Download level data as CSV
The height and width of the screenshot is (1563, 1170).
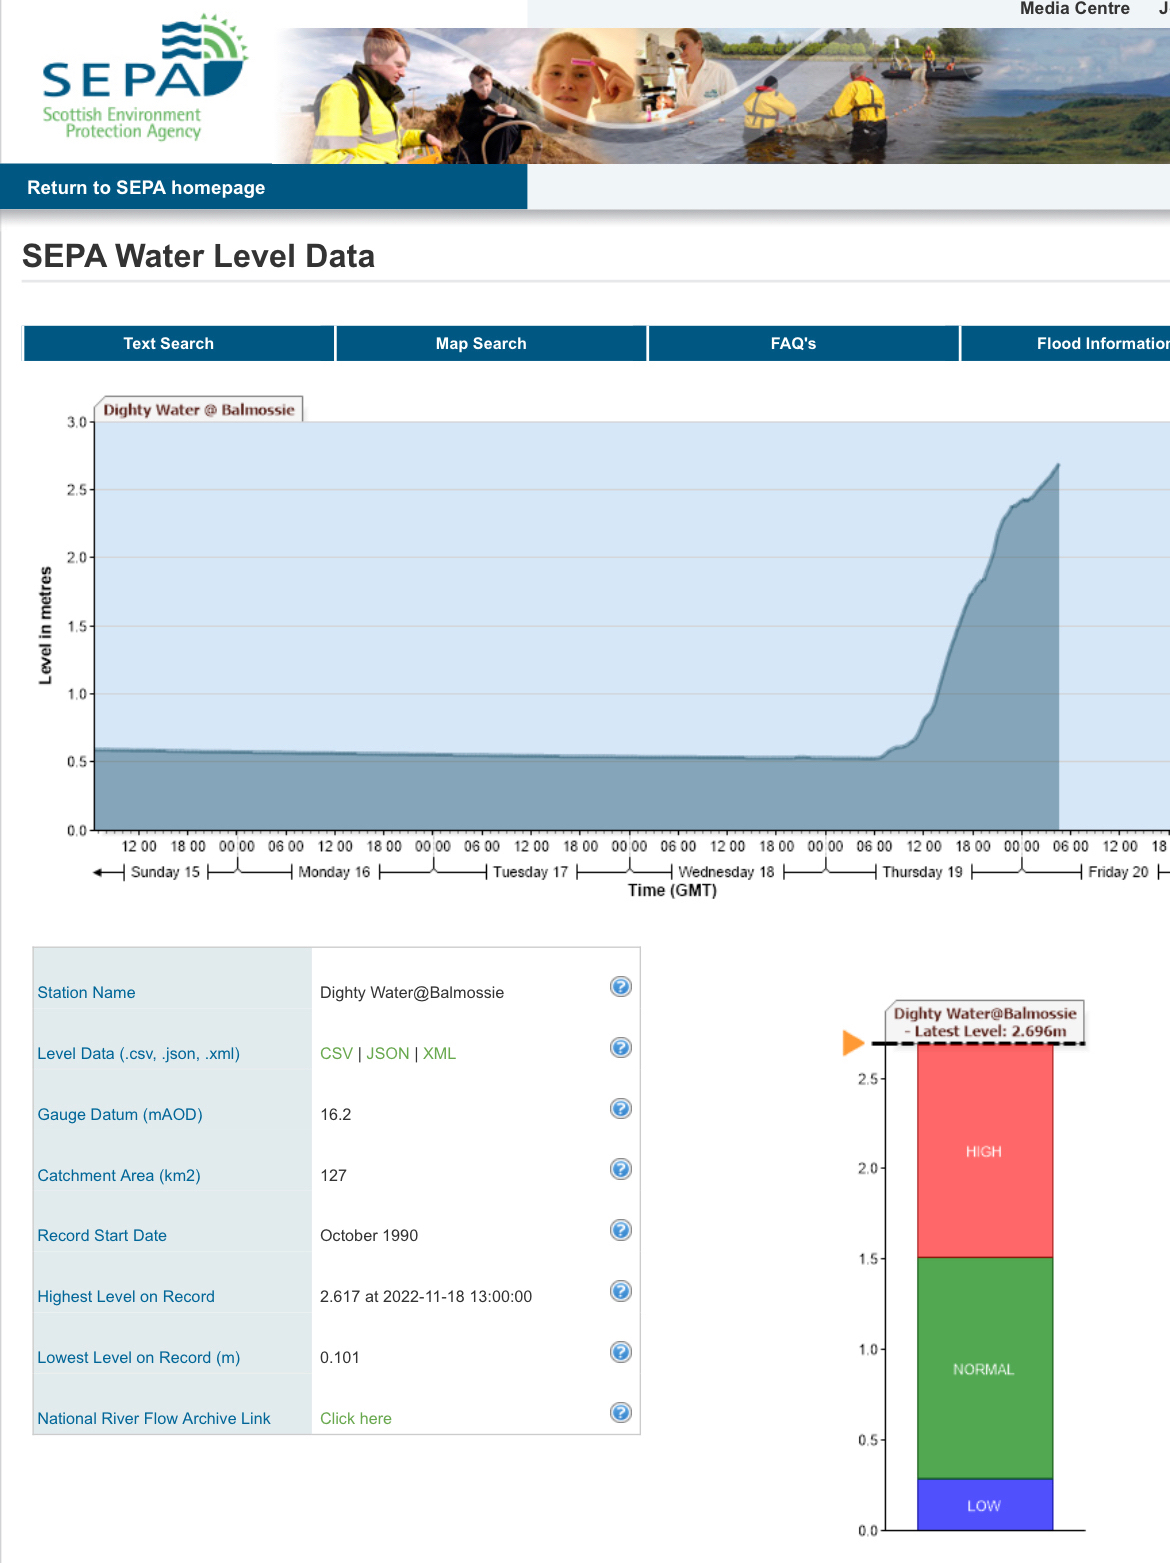336,1054
